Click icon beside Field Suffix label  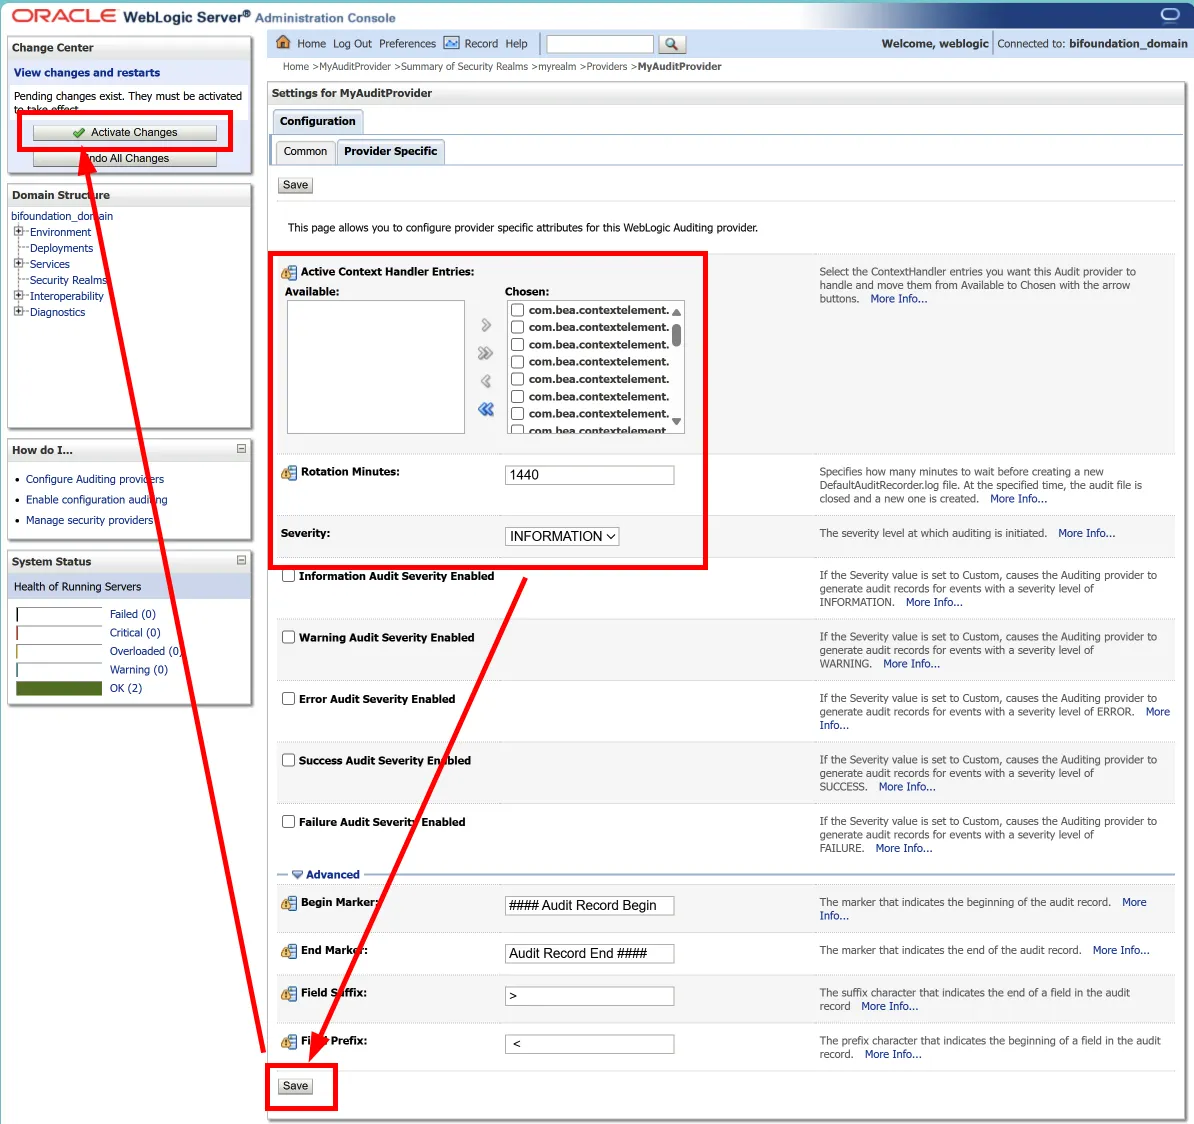click(x=289, y=994)
